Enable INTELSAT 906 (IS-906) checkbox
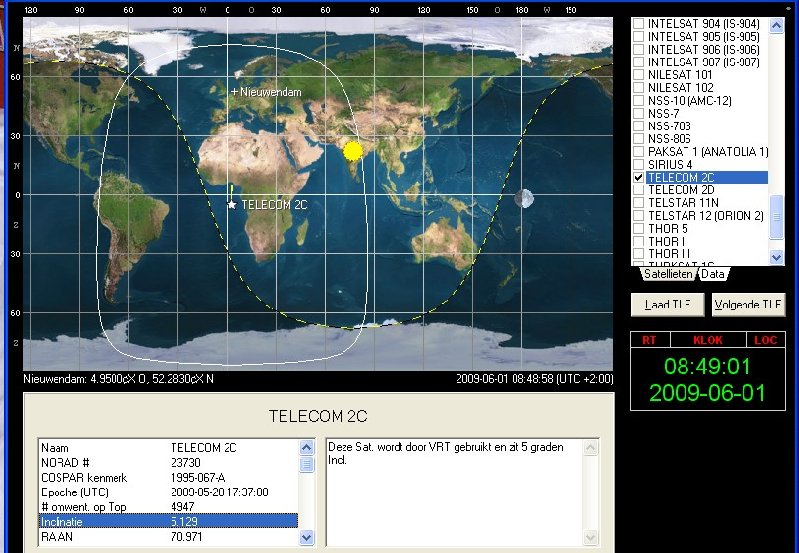The height and width of the screenshot is (553, 799). click(x=638, y=49)
